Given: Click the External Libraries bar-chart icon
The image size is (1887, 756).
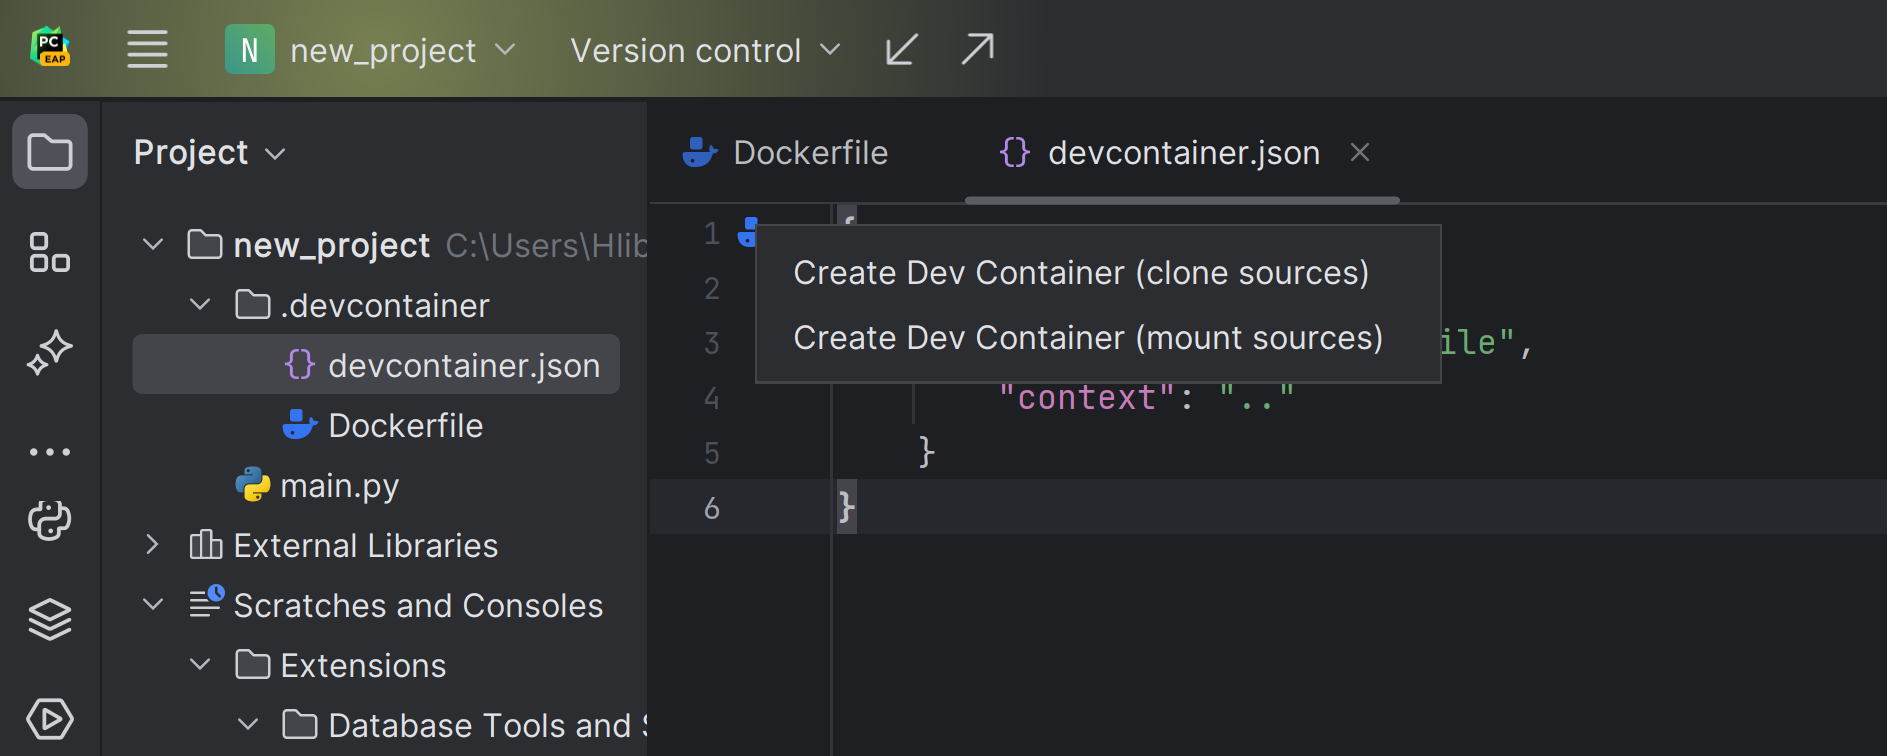Looking at the screenshot, I should point(206,544).
